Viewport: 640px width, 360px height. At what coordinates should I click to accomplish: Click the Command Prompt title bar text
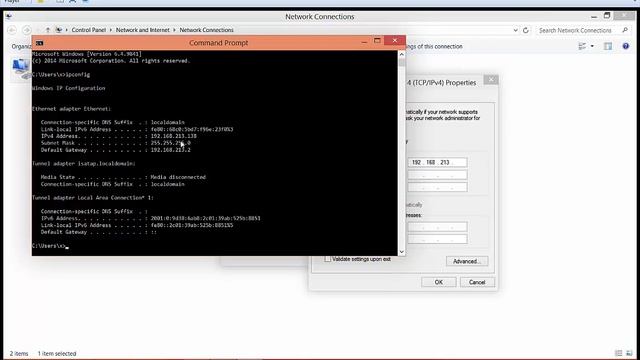point(218,43)
